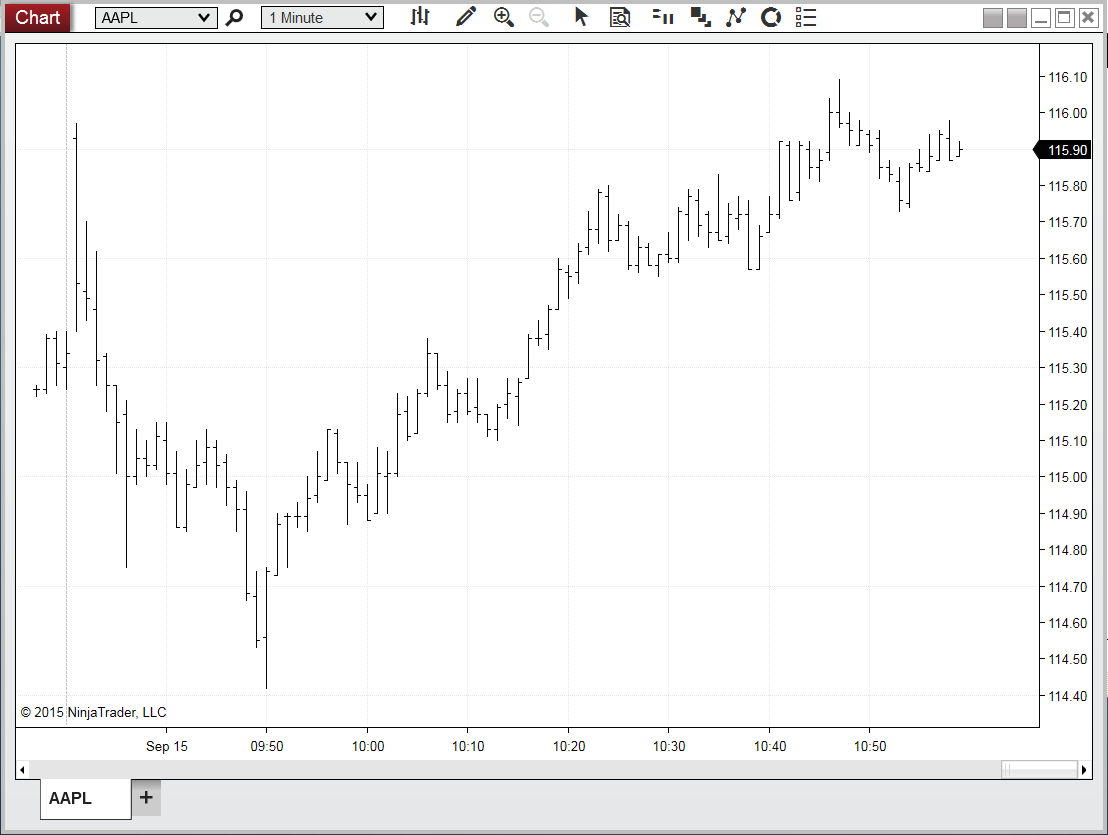Click the 115.70 price axis label
Viewport: 1108px width, 835px height.
coord(1068,223)
